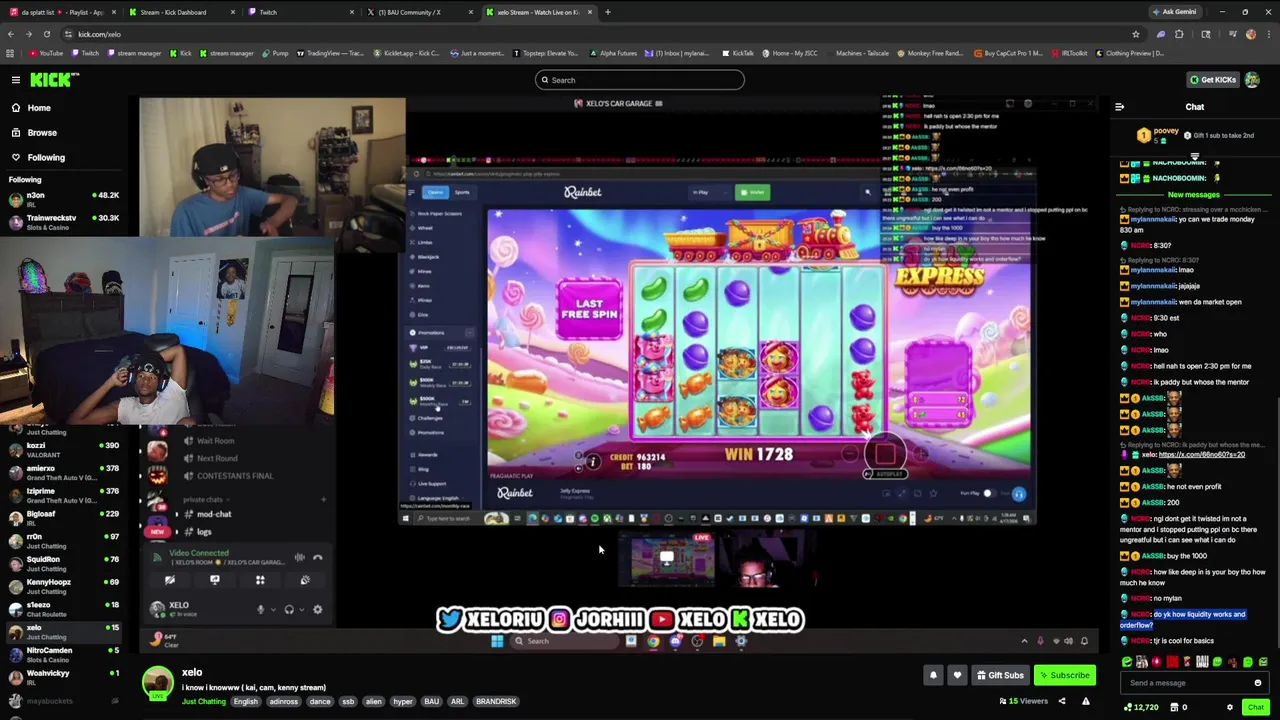This screenshot has width=1280, height=720.
Task: Click the adinross tag
Action: (x=284, y=701)
